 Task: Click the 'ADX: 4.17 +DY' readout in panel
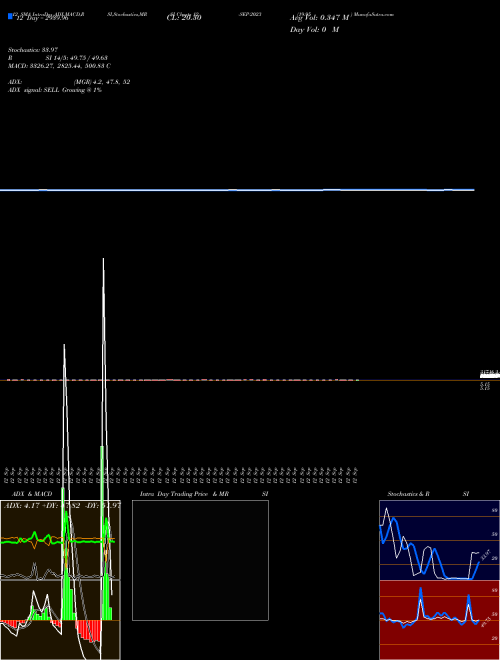click(x=62, y=505)
